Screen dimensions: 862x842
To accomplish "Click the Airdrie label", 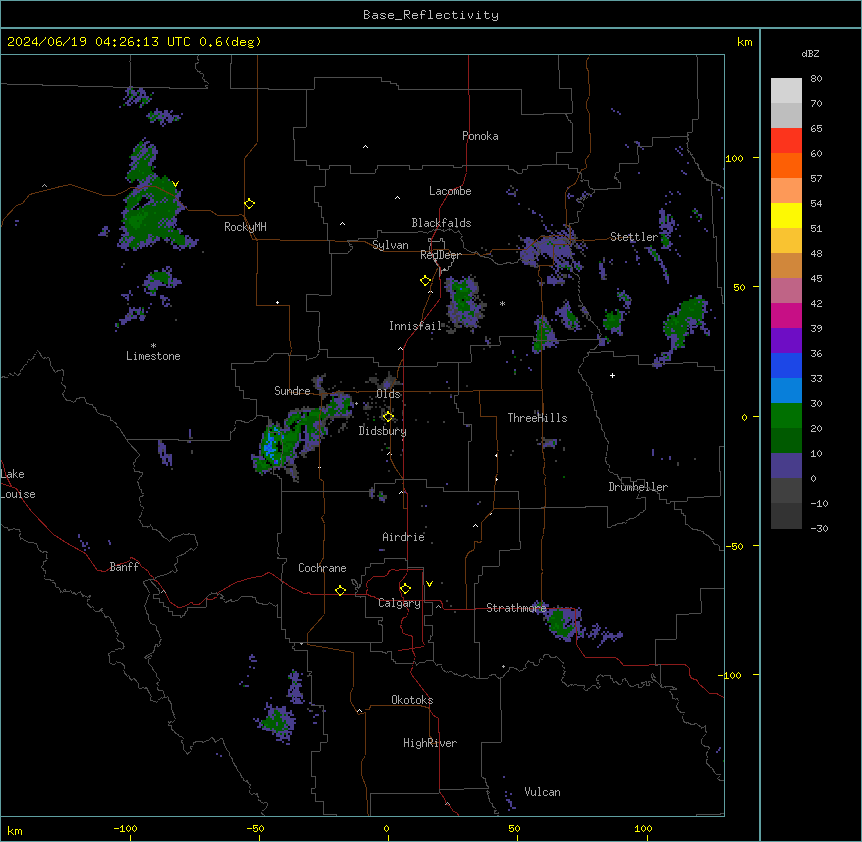I will 404,537.
